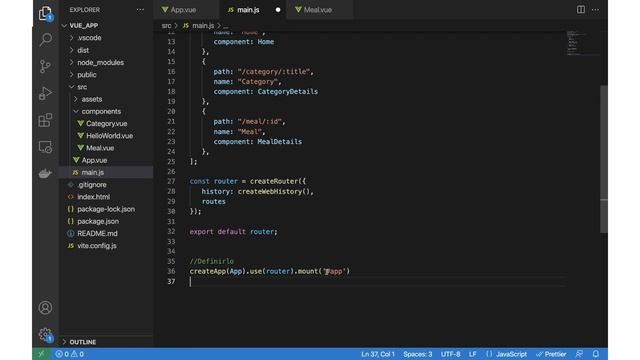This screenshot has width=640, height=360.
Task: Open the Accounts icon
Action: tap(45, 307)
